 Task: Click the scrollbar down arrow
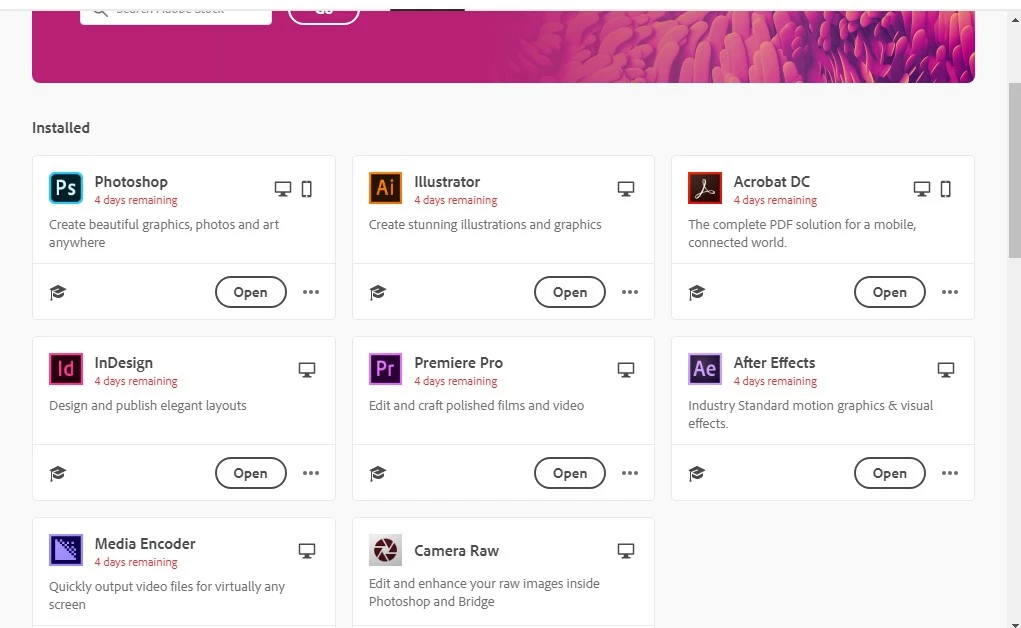click(1014, 623)
